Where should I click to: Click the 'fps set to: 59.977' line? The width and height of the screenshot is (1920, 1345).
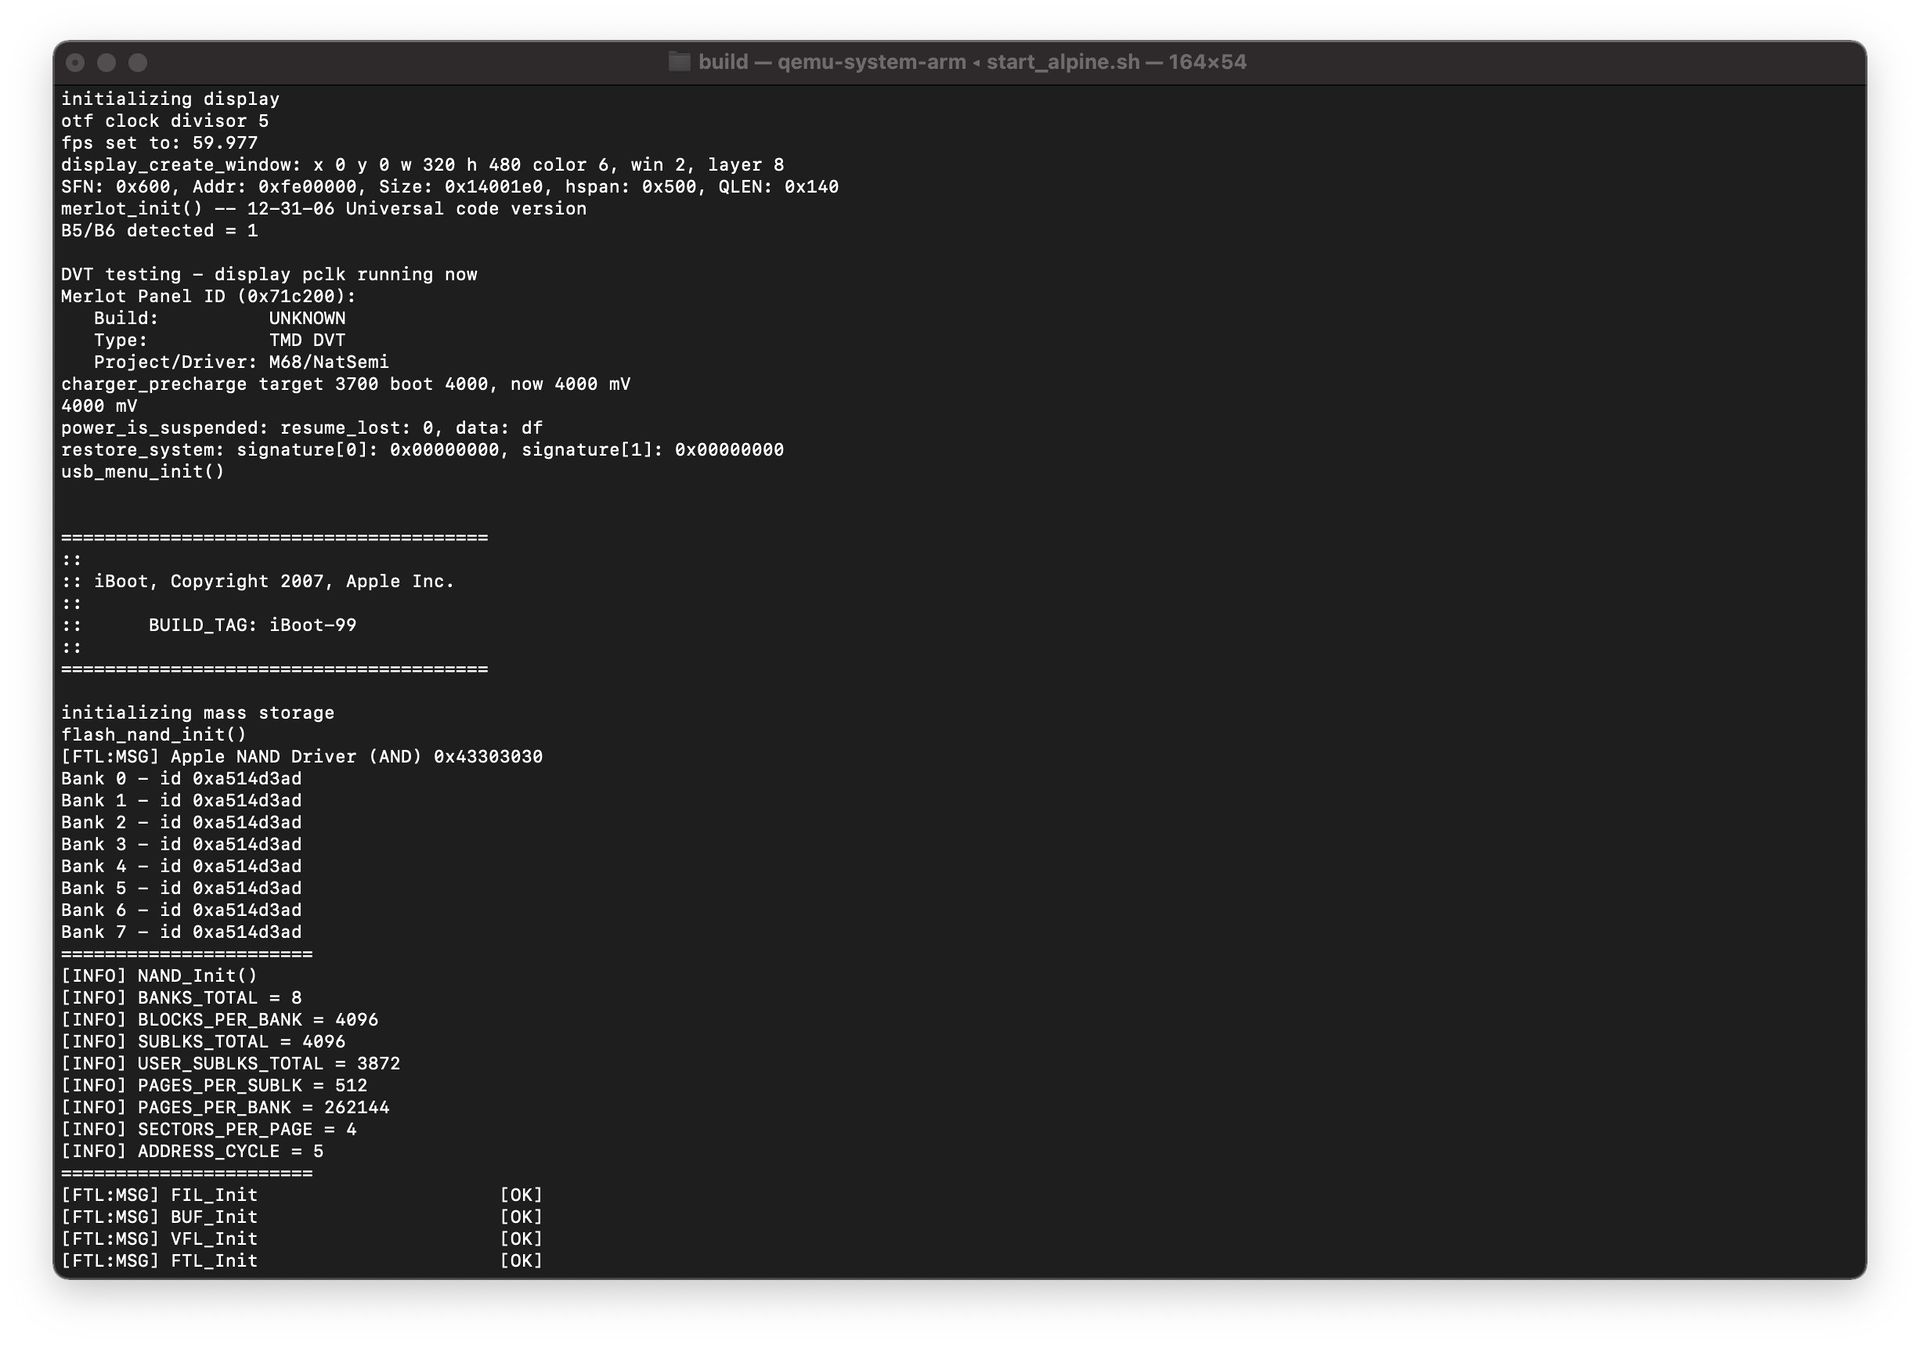click(159, 143)
